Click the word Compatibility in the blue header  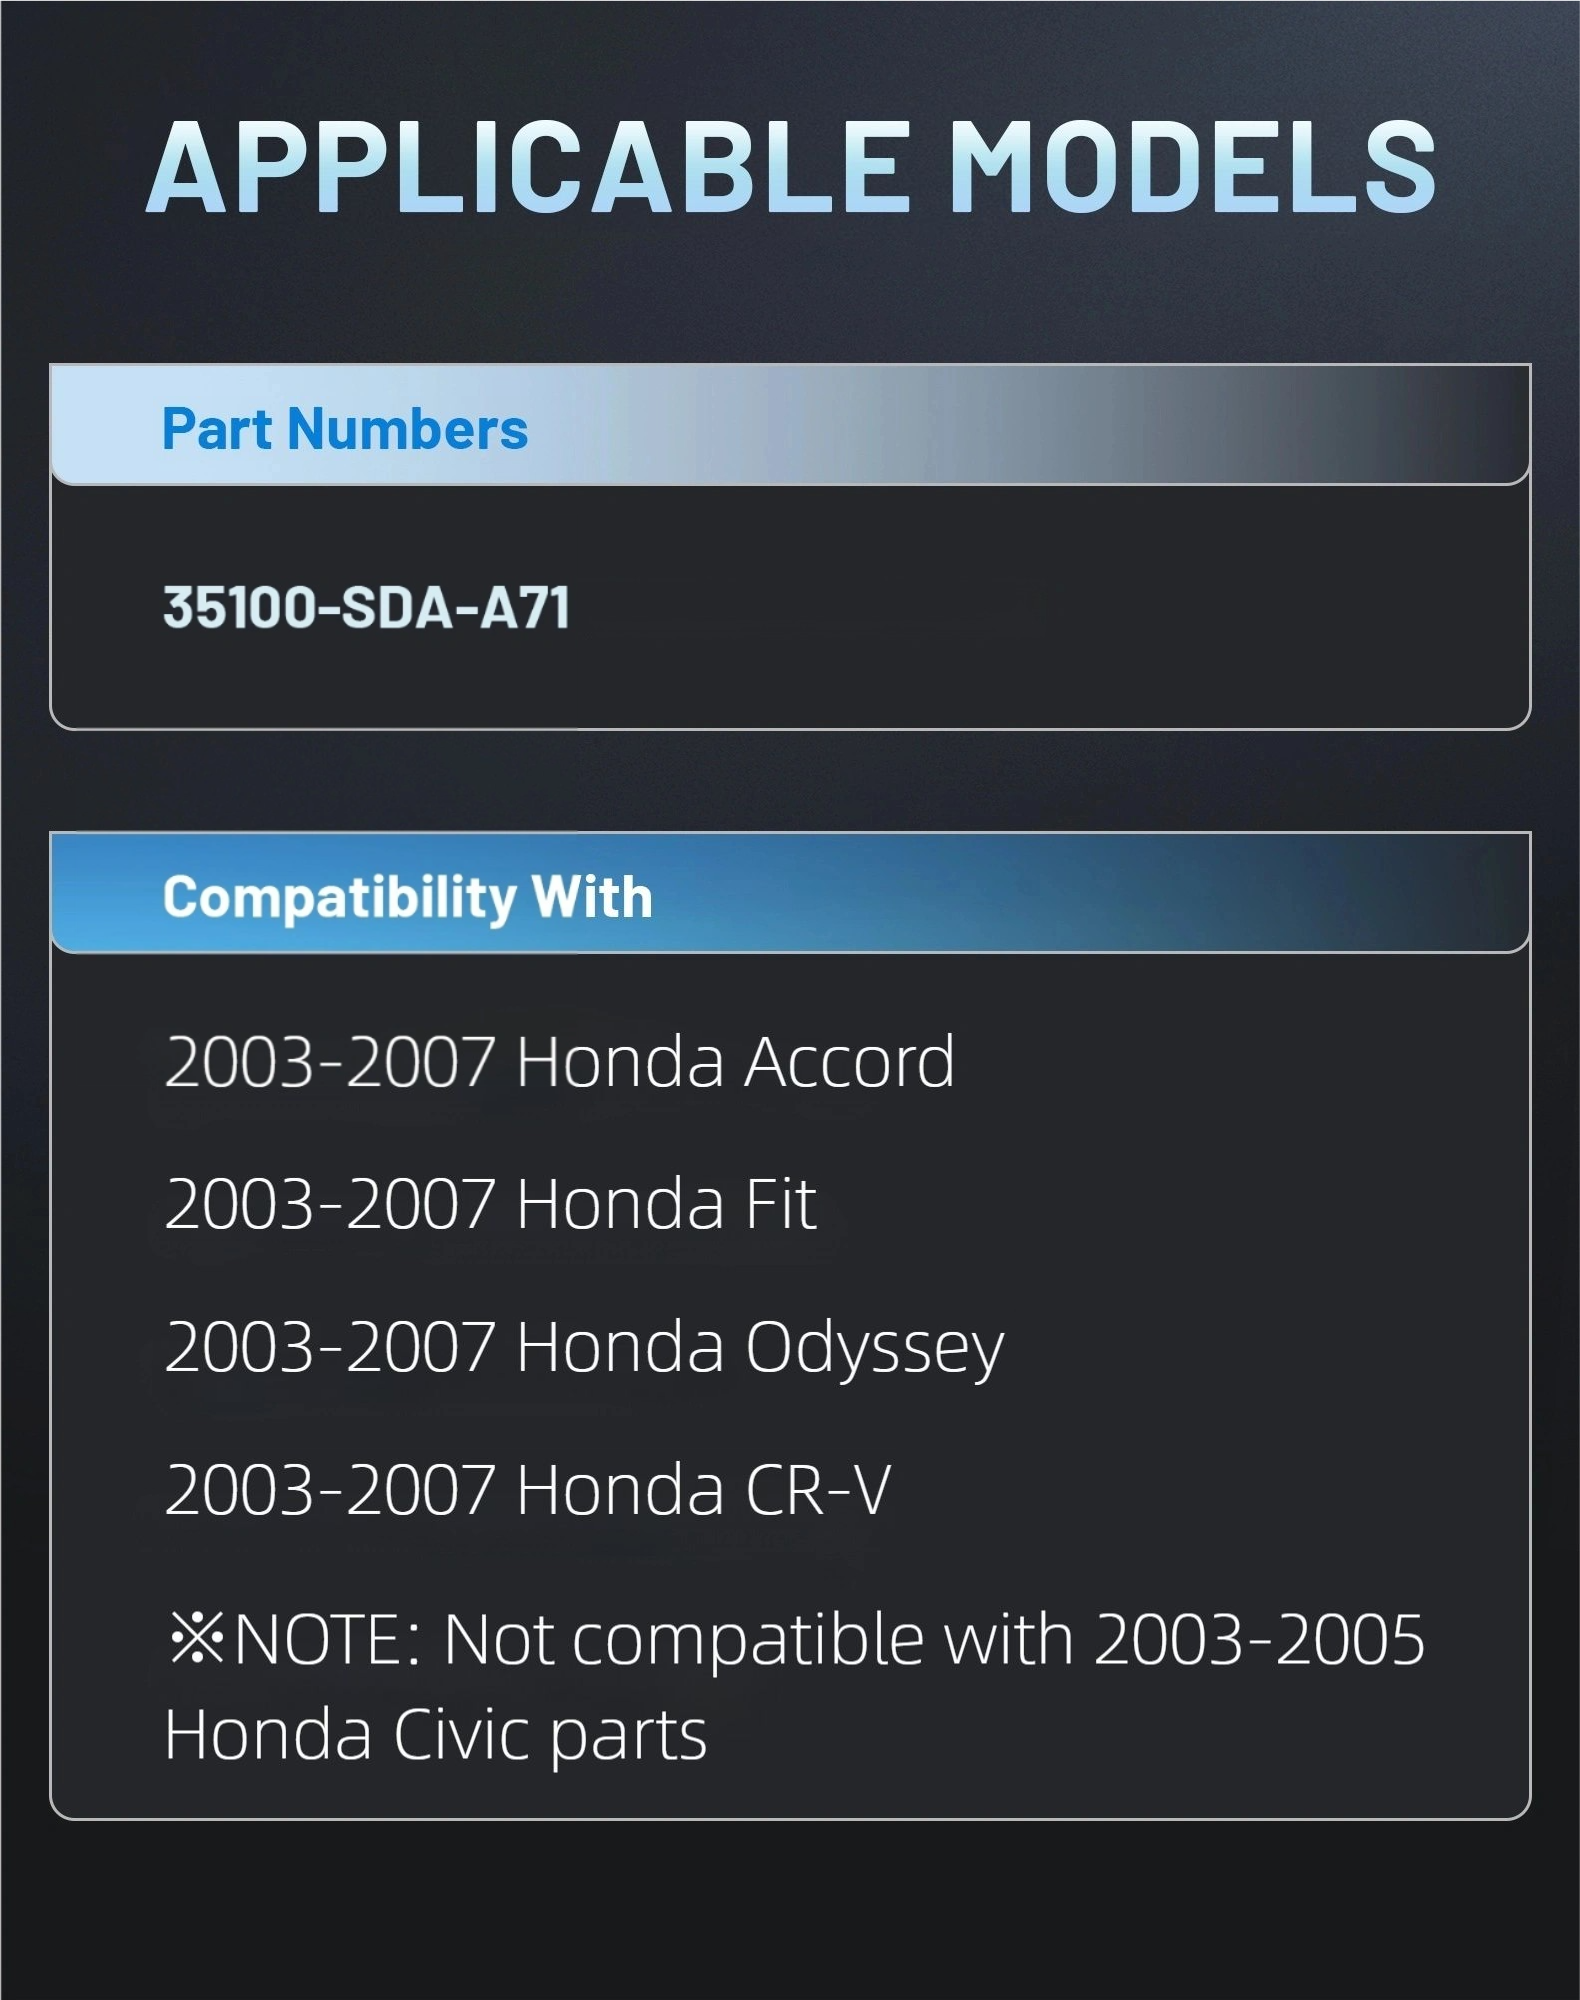point(338,897)
